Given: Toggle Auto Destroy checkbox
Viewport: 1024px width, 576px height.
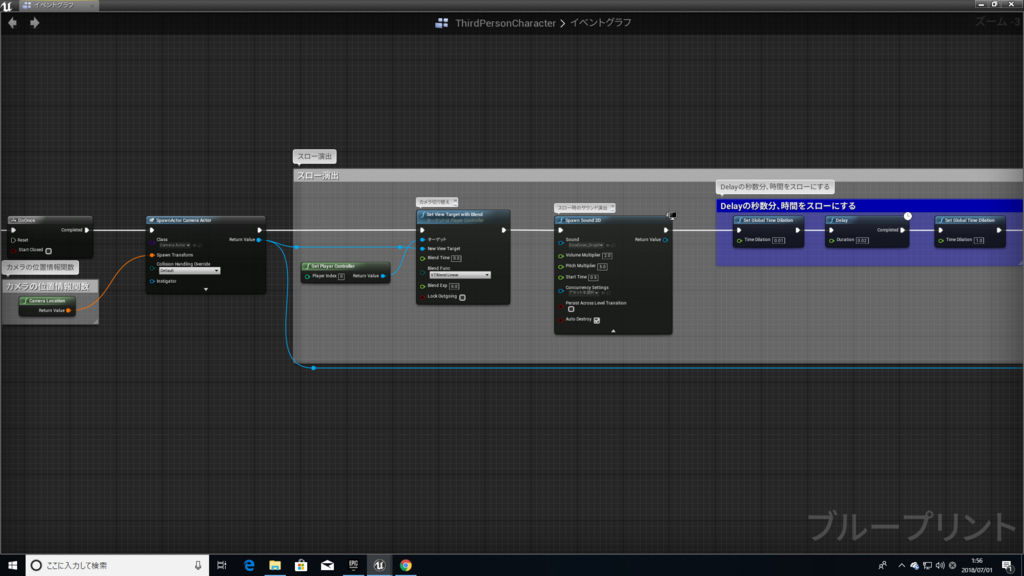Looking at the screenshot, I should (x=596, y=320).
